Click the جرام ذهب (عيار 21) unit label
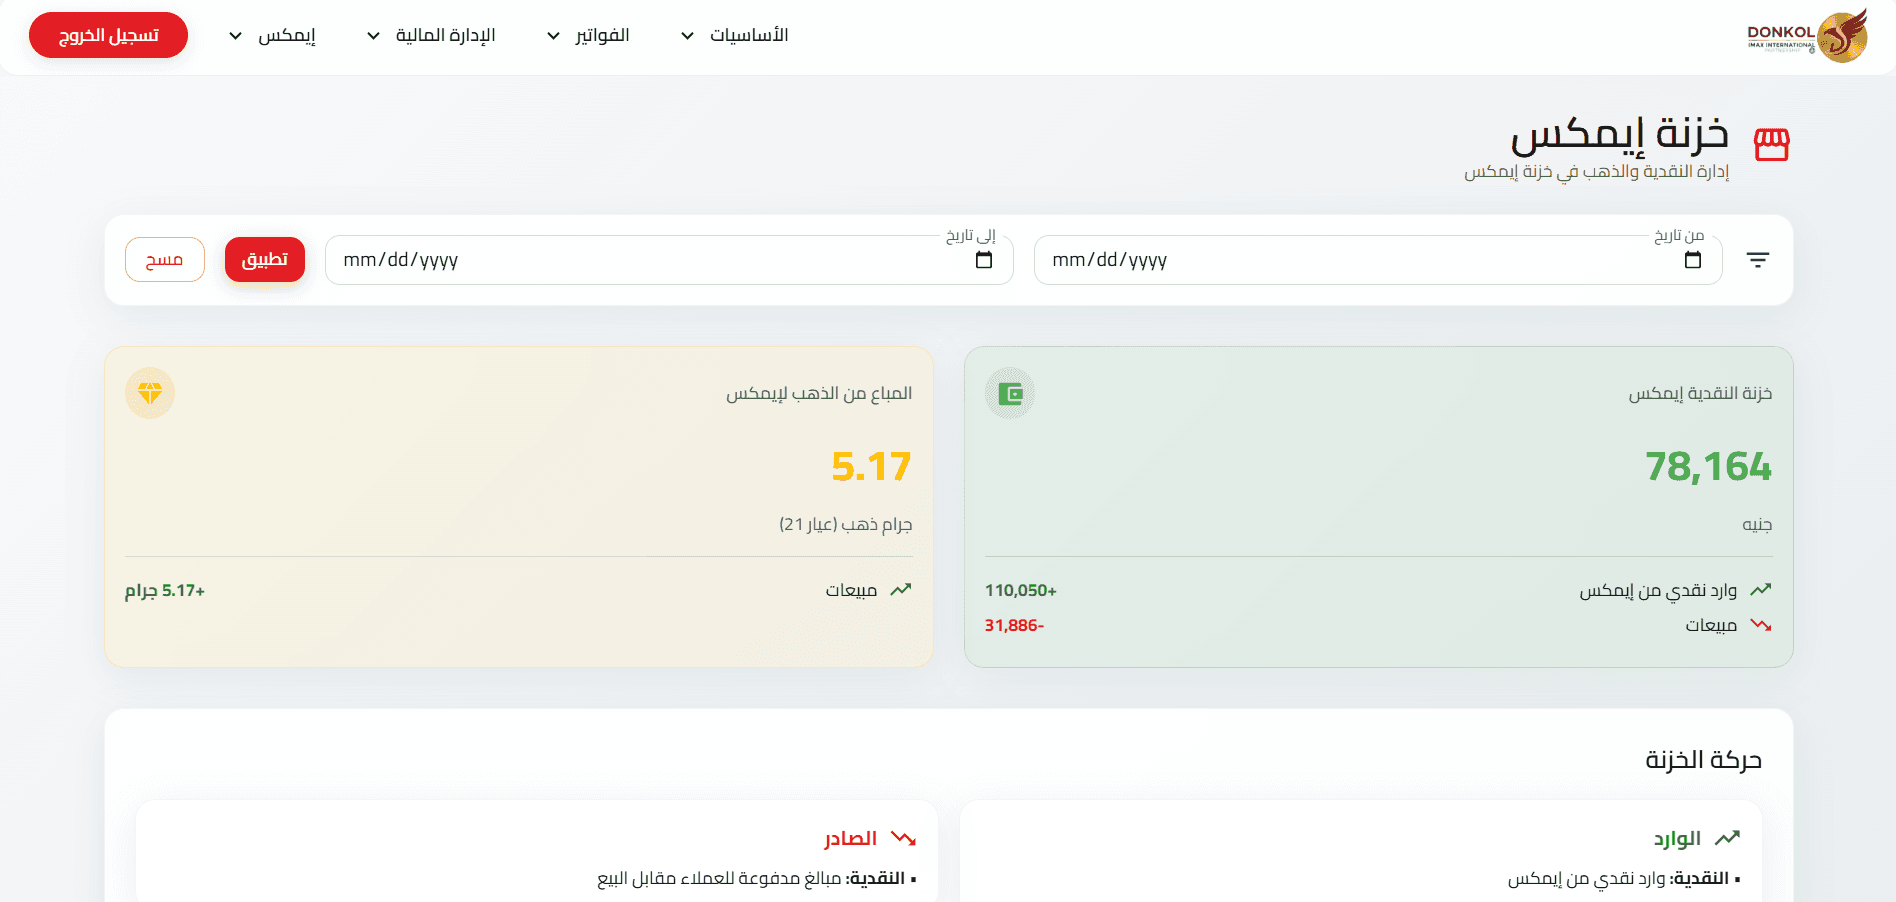Image resolution: width=1896 pixels, height=902 pixels. click(x=846, y=524)
